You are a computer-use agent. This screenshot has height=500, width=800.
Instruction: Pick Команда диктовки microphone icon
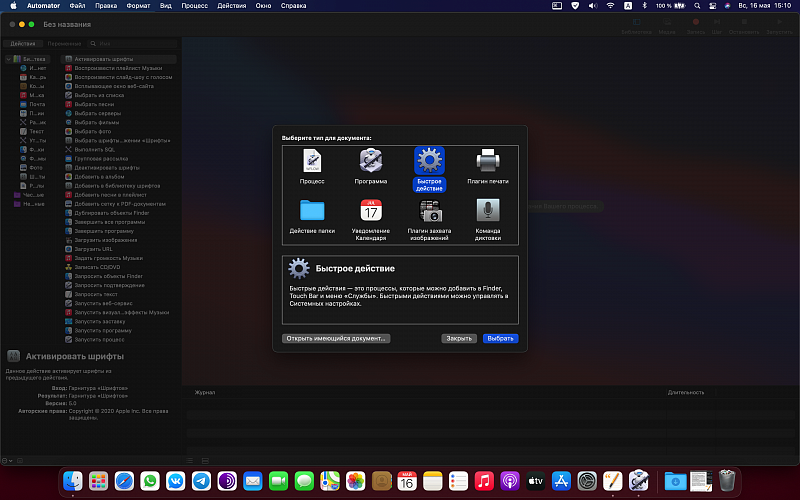coord(488,211)
